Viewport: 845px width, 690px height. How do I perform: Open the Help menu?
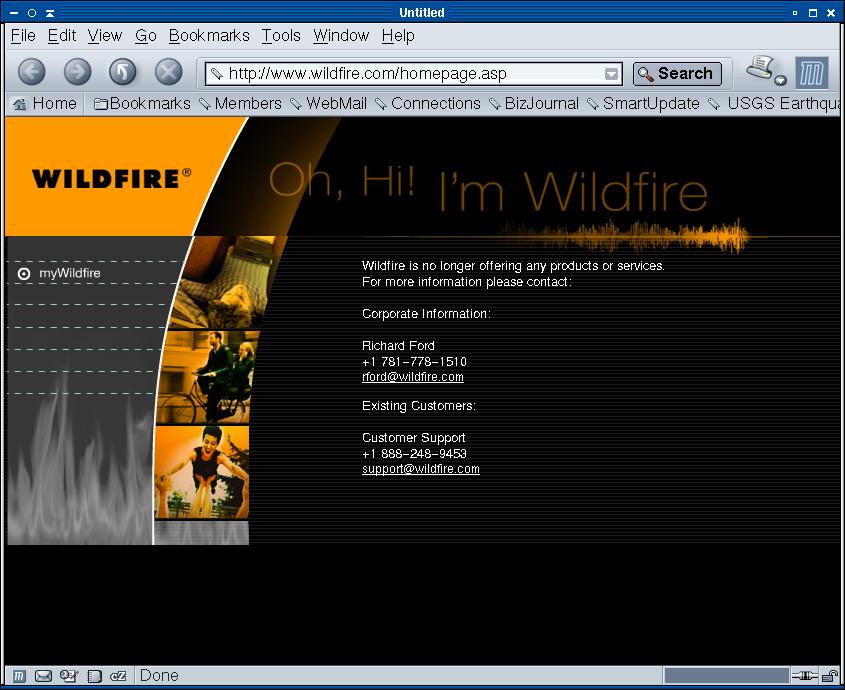pos(398,36)
